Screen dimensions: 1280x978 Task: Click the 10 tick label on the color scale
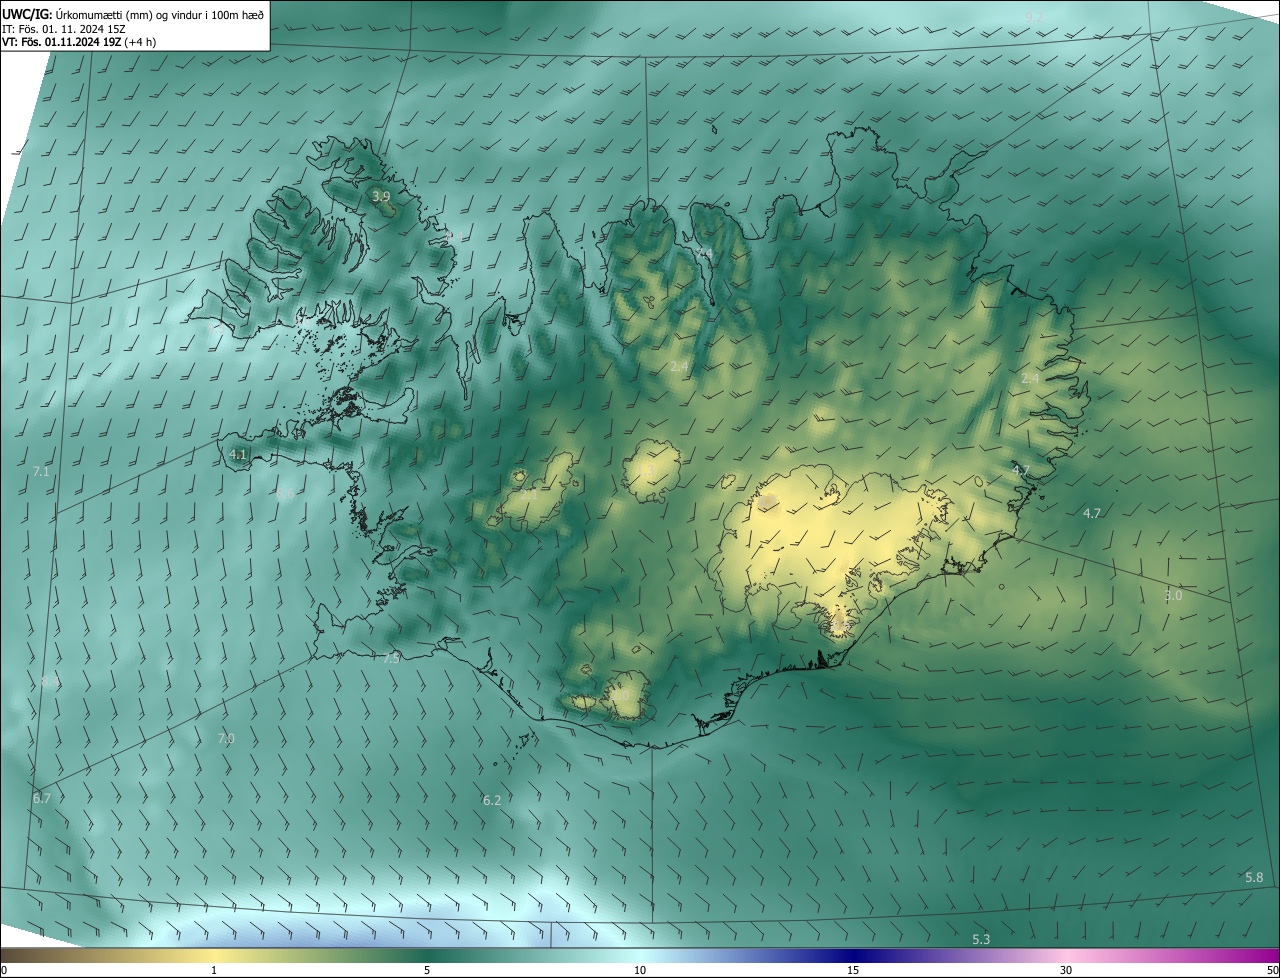[x=640, y=970]
